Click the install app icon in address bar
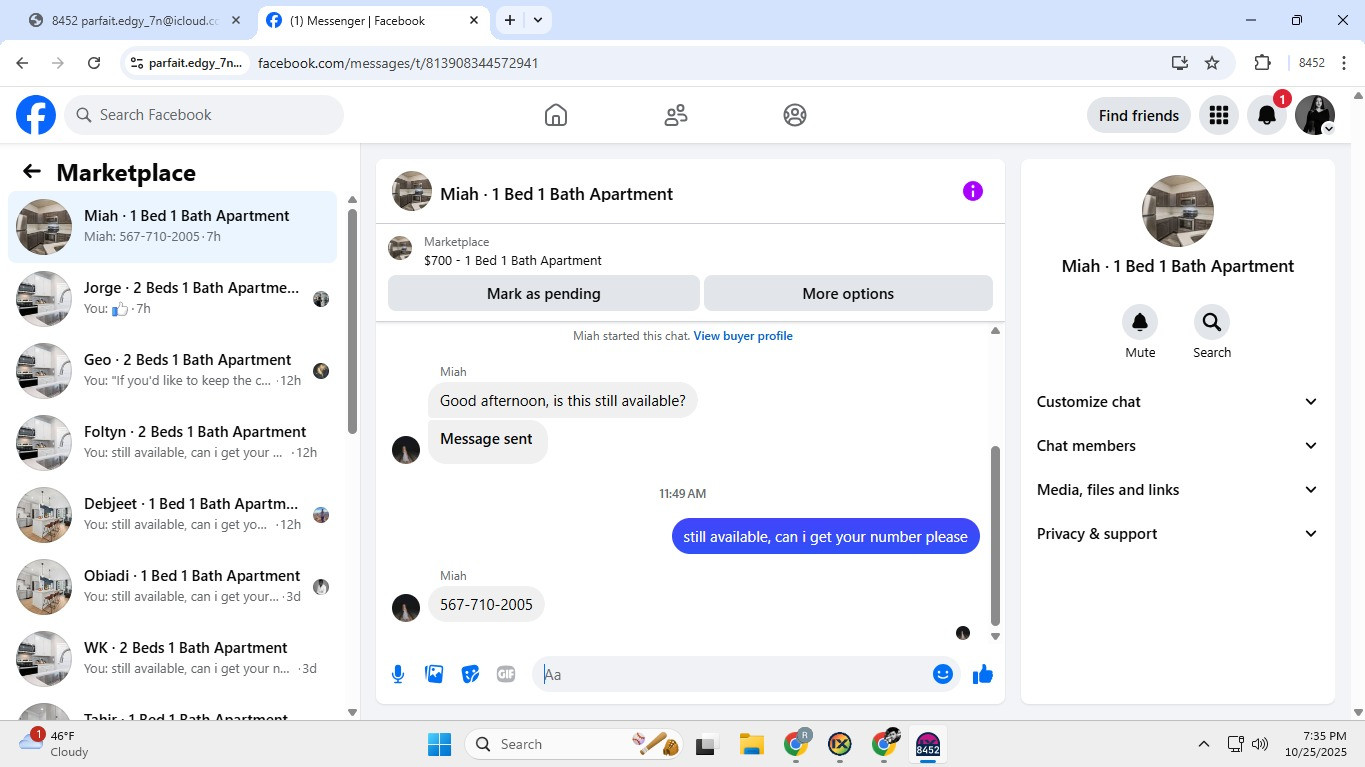1365x767 pixels. click(x=1180, y=63)
